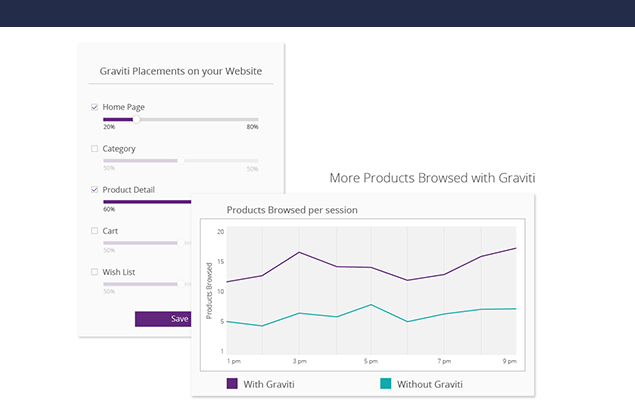Image resolution: width=635 pixels, height=416 pixels.
Task: Uncheck the Home Page checkbox
Action: tap(94, 107)
